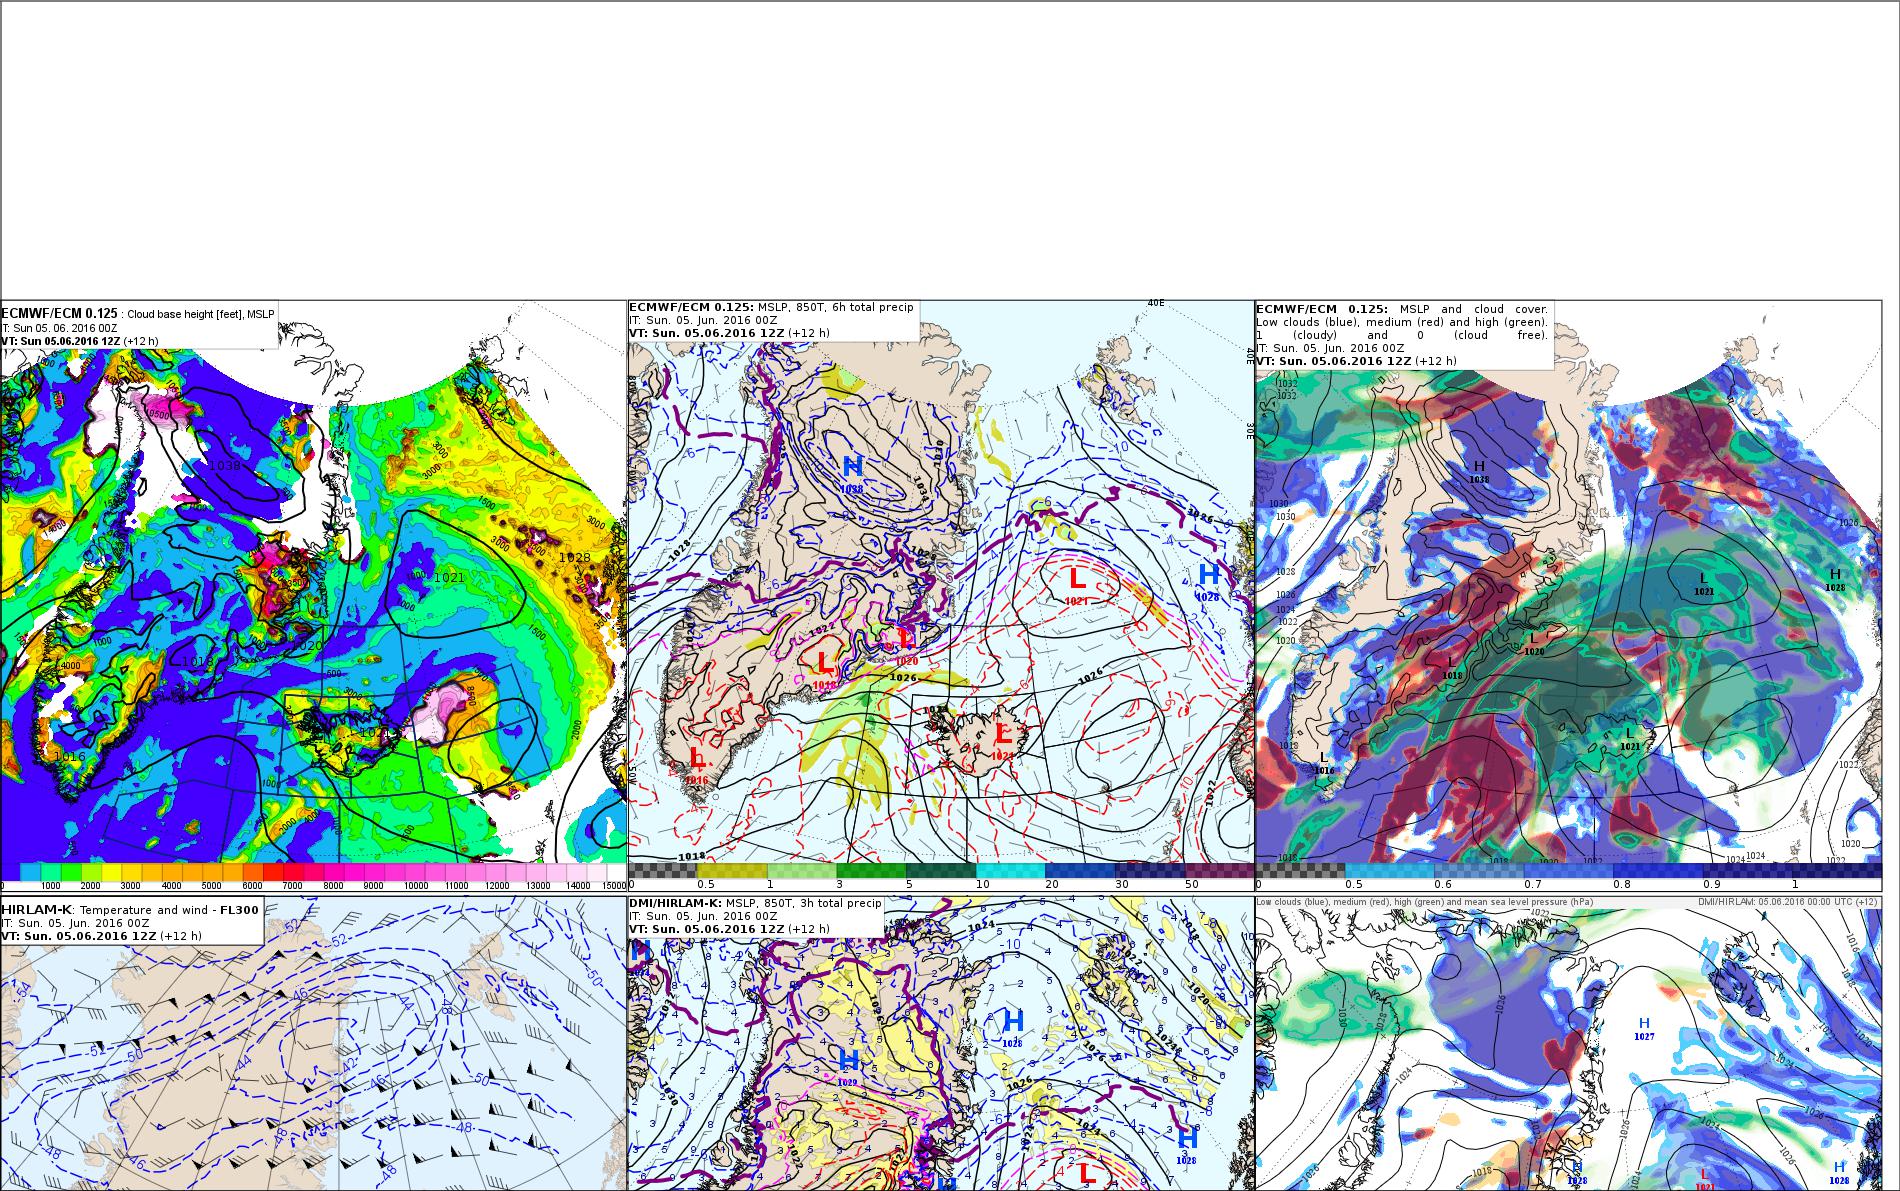Image resolution: width=1900 pixels, height=1191 pixels.
Task: Click the '1021' isobar label on cloud base map
Action: (x=450, y=577)
